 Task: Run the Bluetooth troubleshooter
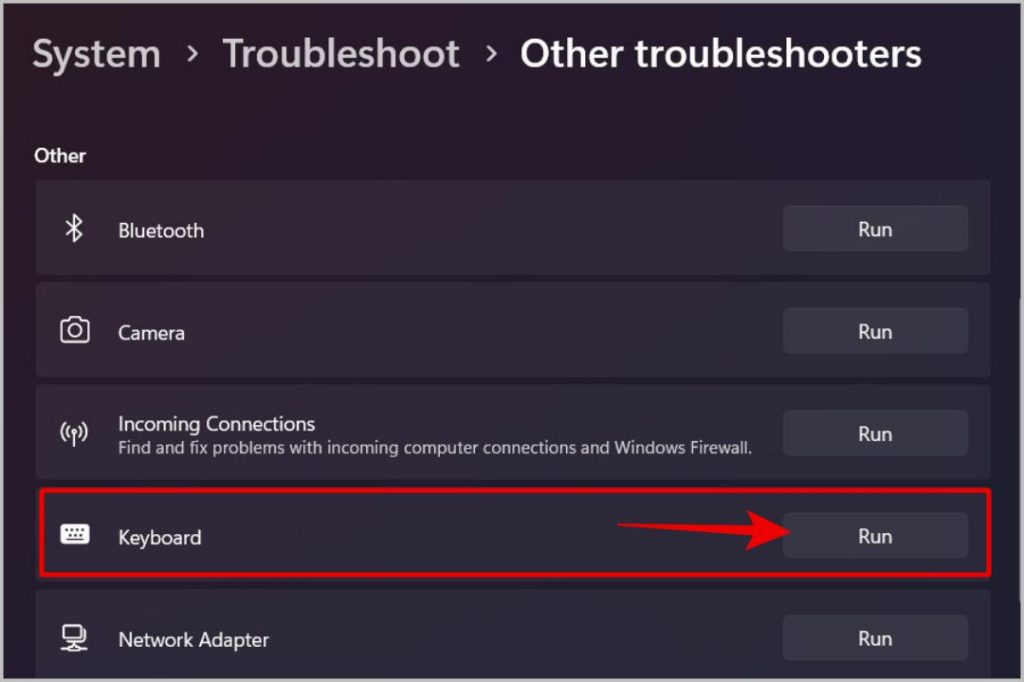pos(875,229)
